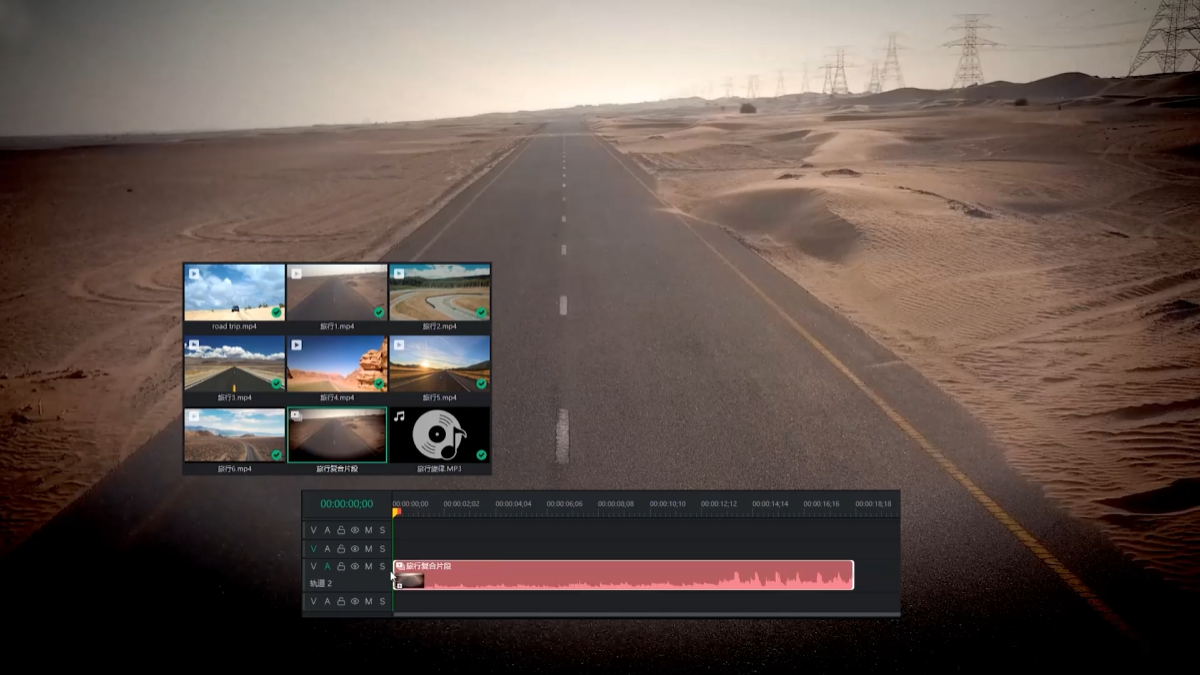Toggle the green V on second track
The width and height of the screenshot is (1200, 675).
[x=313, y=549]
